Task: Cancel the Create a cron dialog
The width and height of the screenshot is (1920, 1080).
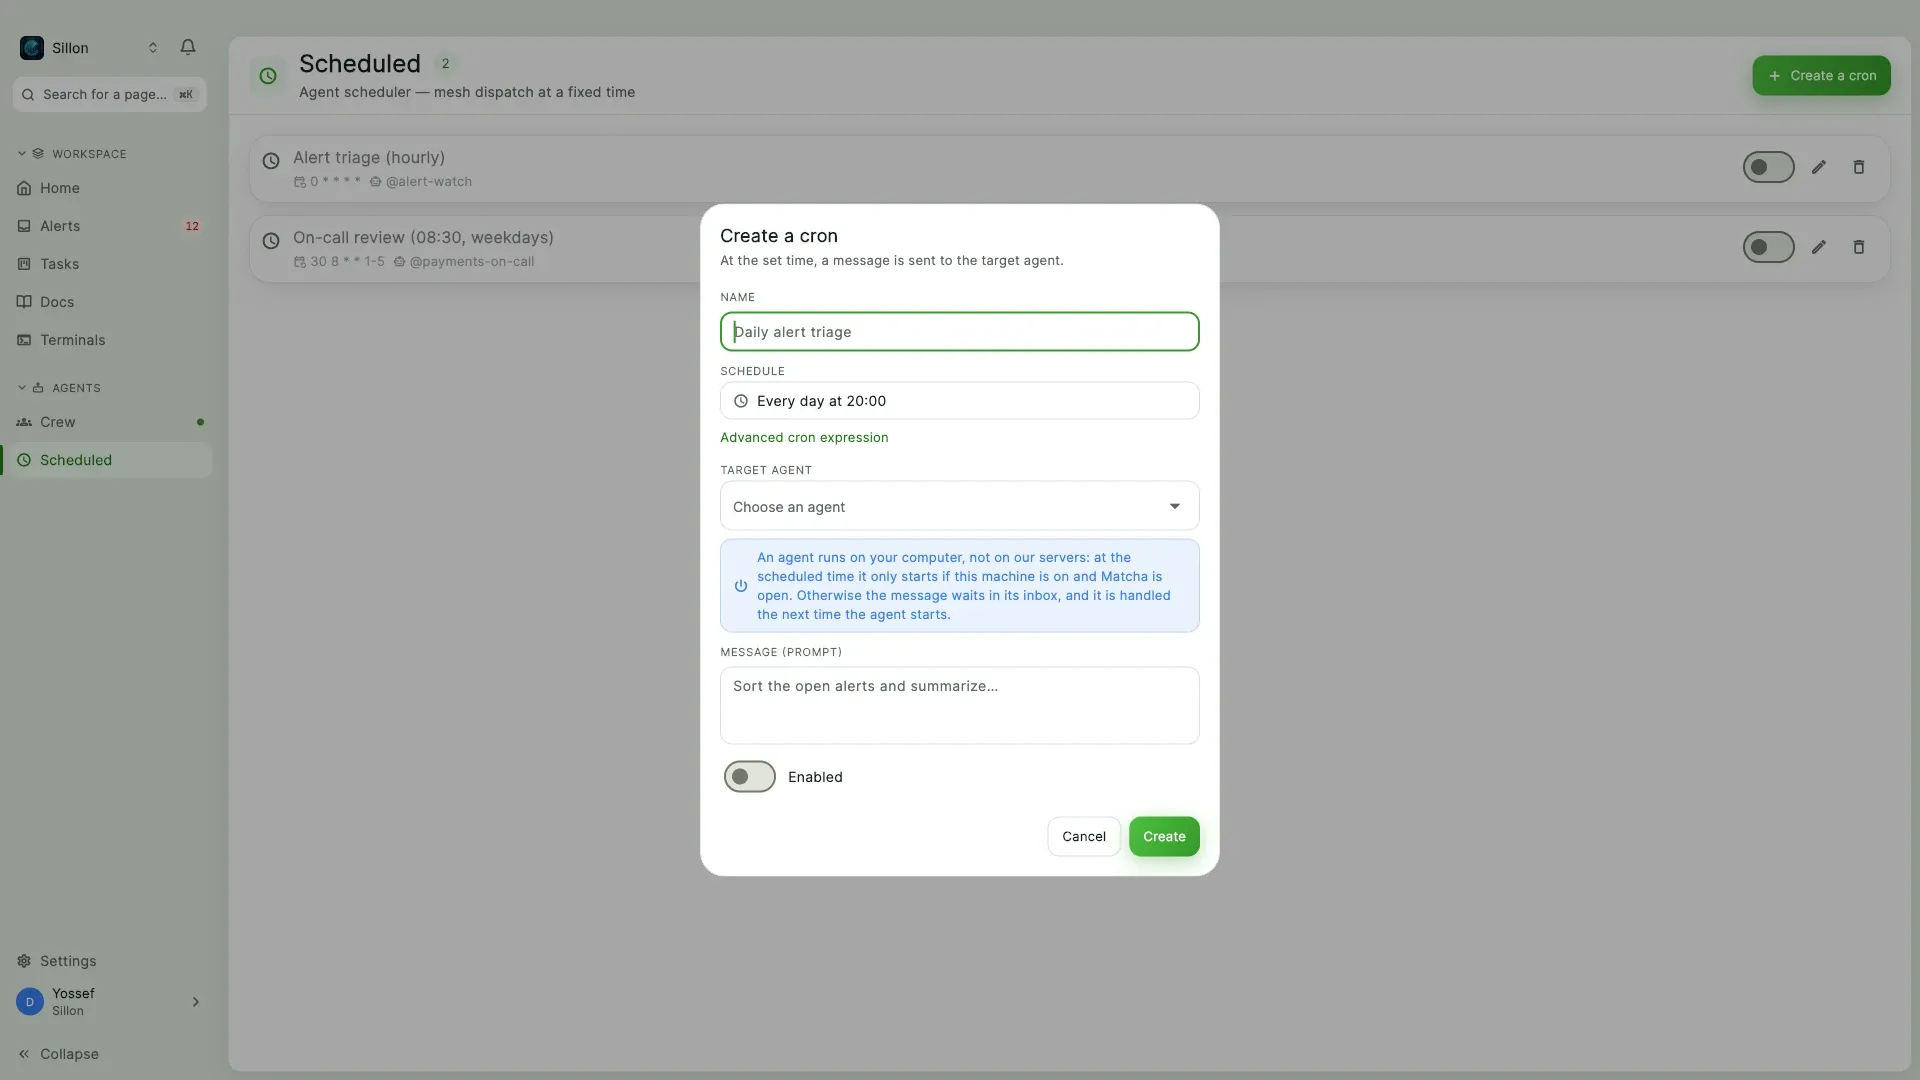Action: (1084, 837)
